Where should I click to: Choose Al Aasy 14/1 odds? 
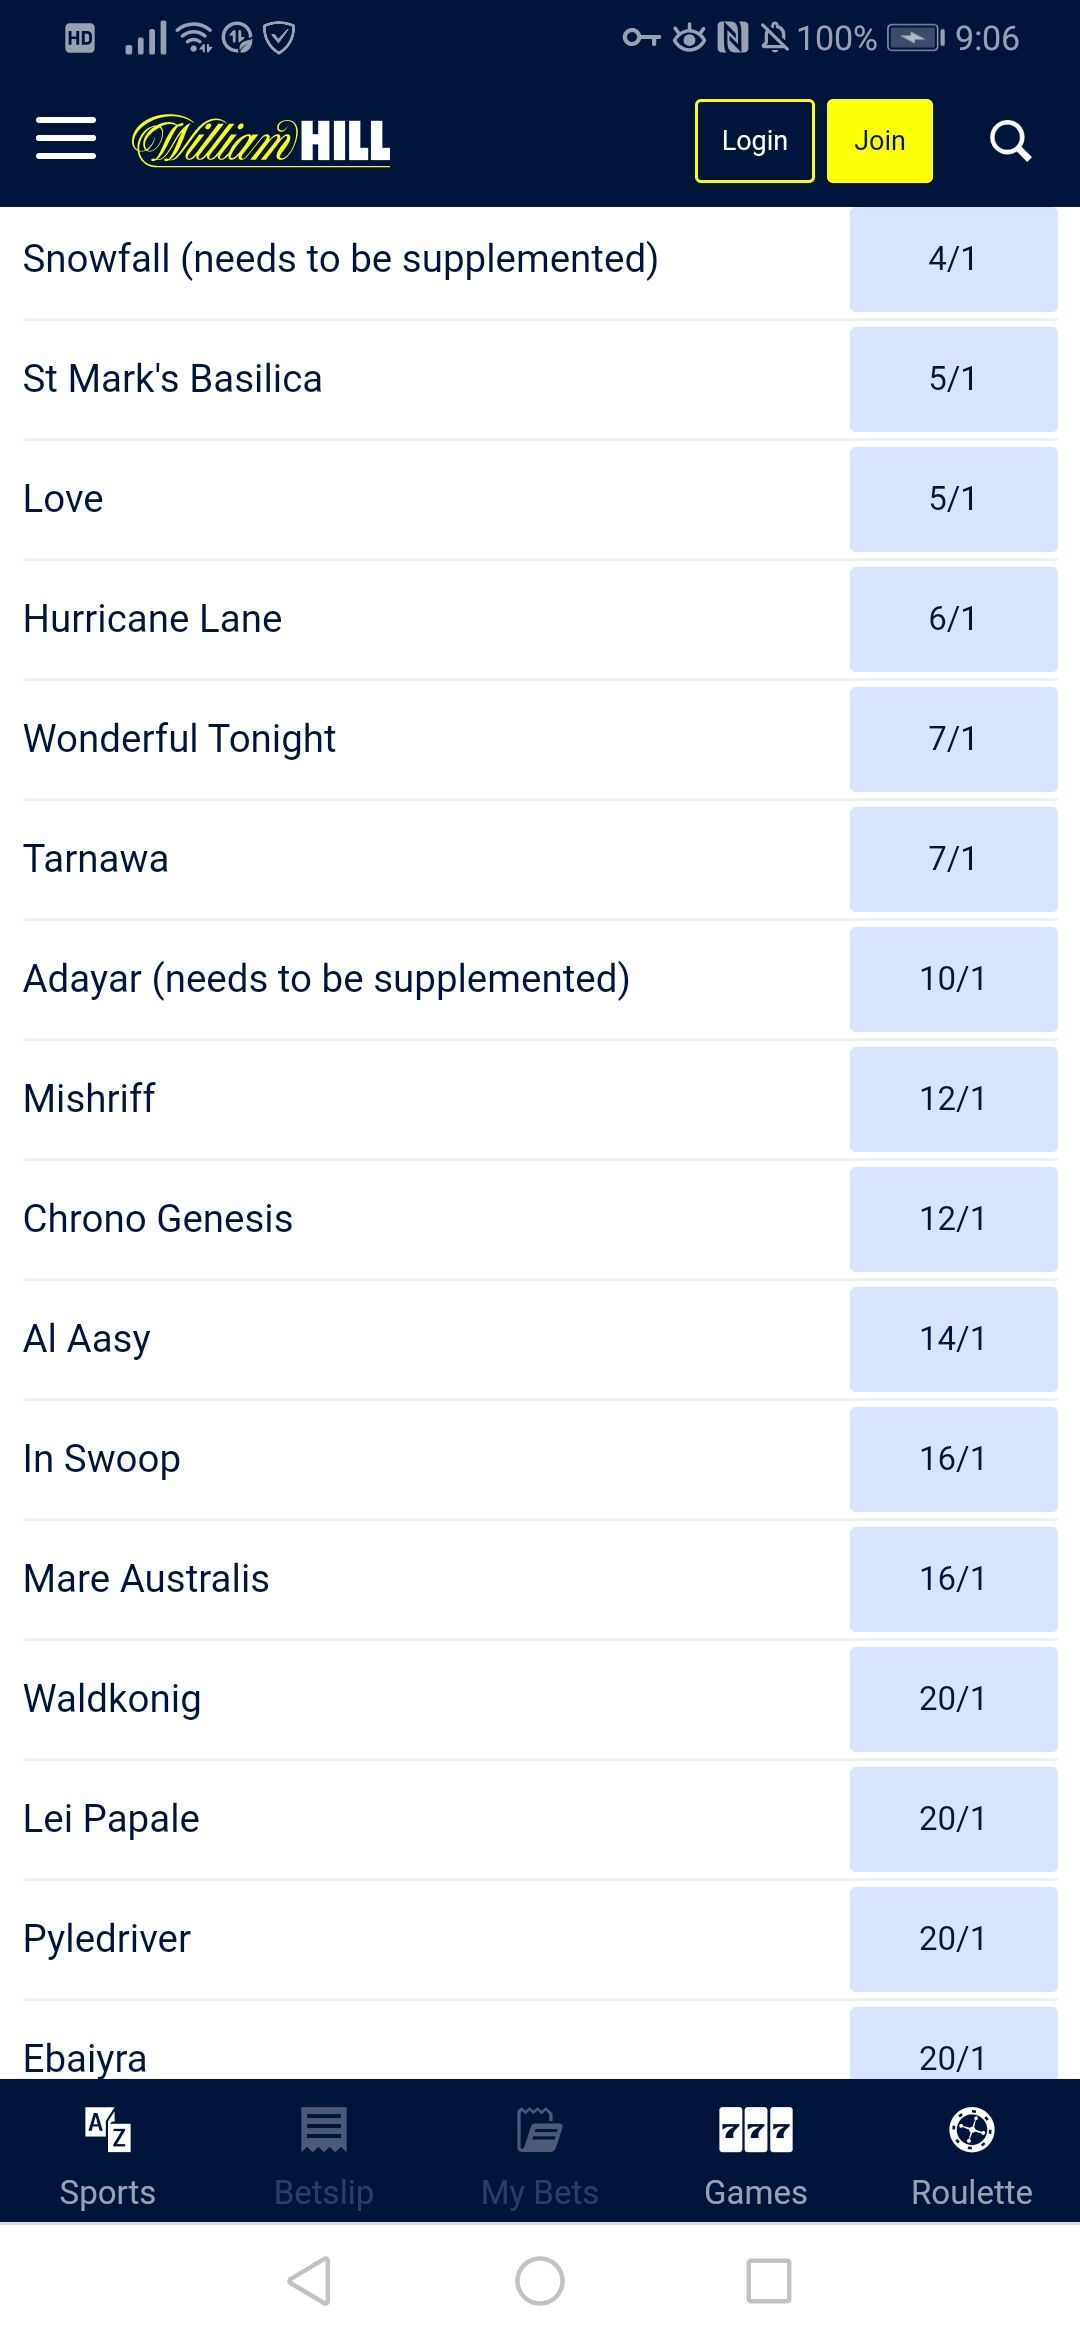[953, 1339]
